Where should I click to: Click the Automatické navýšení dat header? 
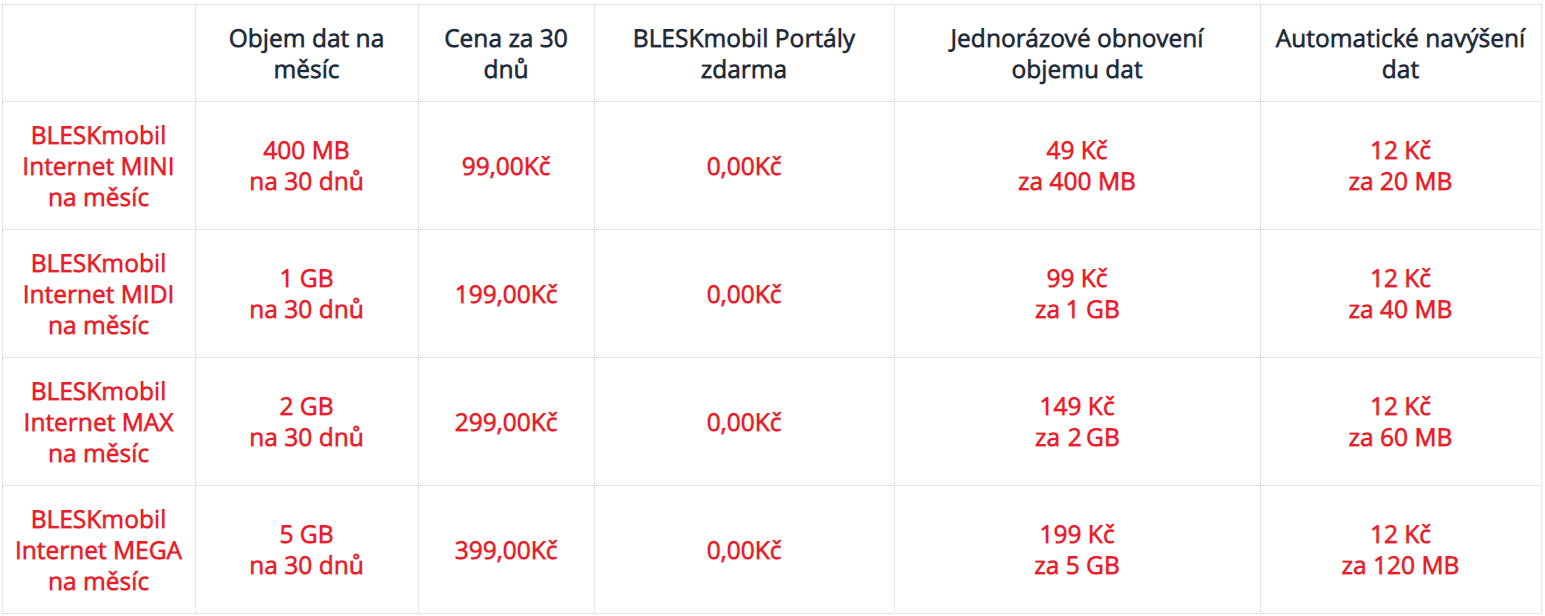click(1400, 54)
